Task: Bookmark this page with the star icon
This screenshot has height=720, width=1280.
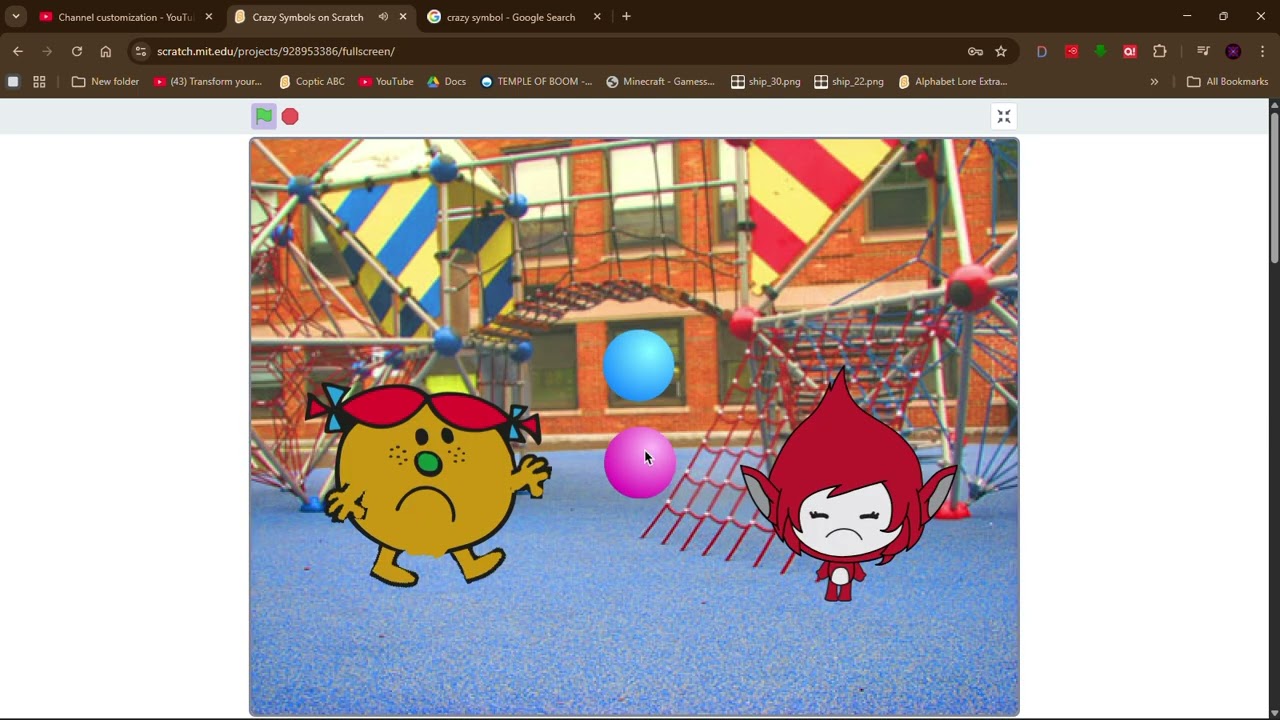Action: click(x=1001, y=51)
